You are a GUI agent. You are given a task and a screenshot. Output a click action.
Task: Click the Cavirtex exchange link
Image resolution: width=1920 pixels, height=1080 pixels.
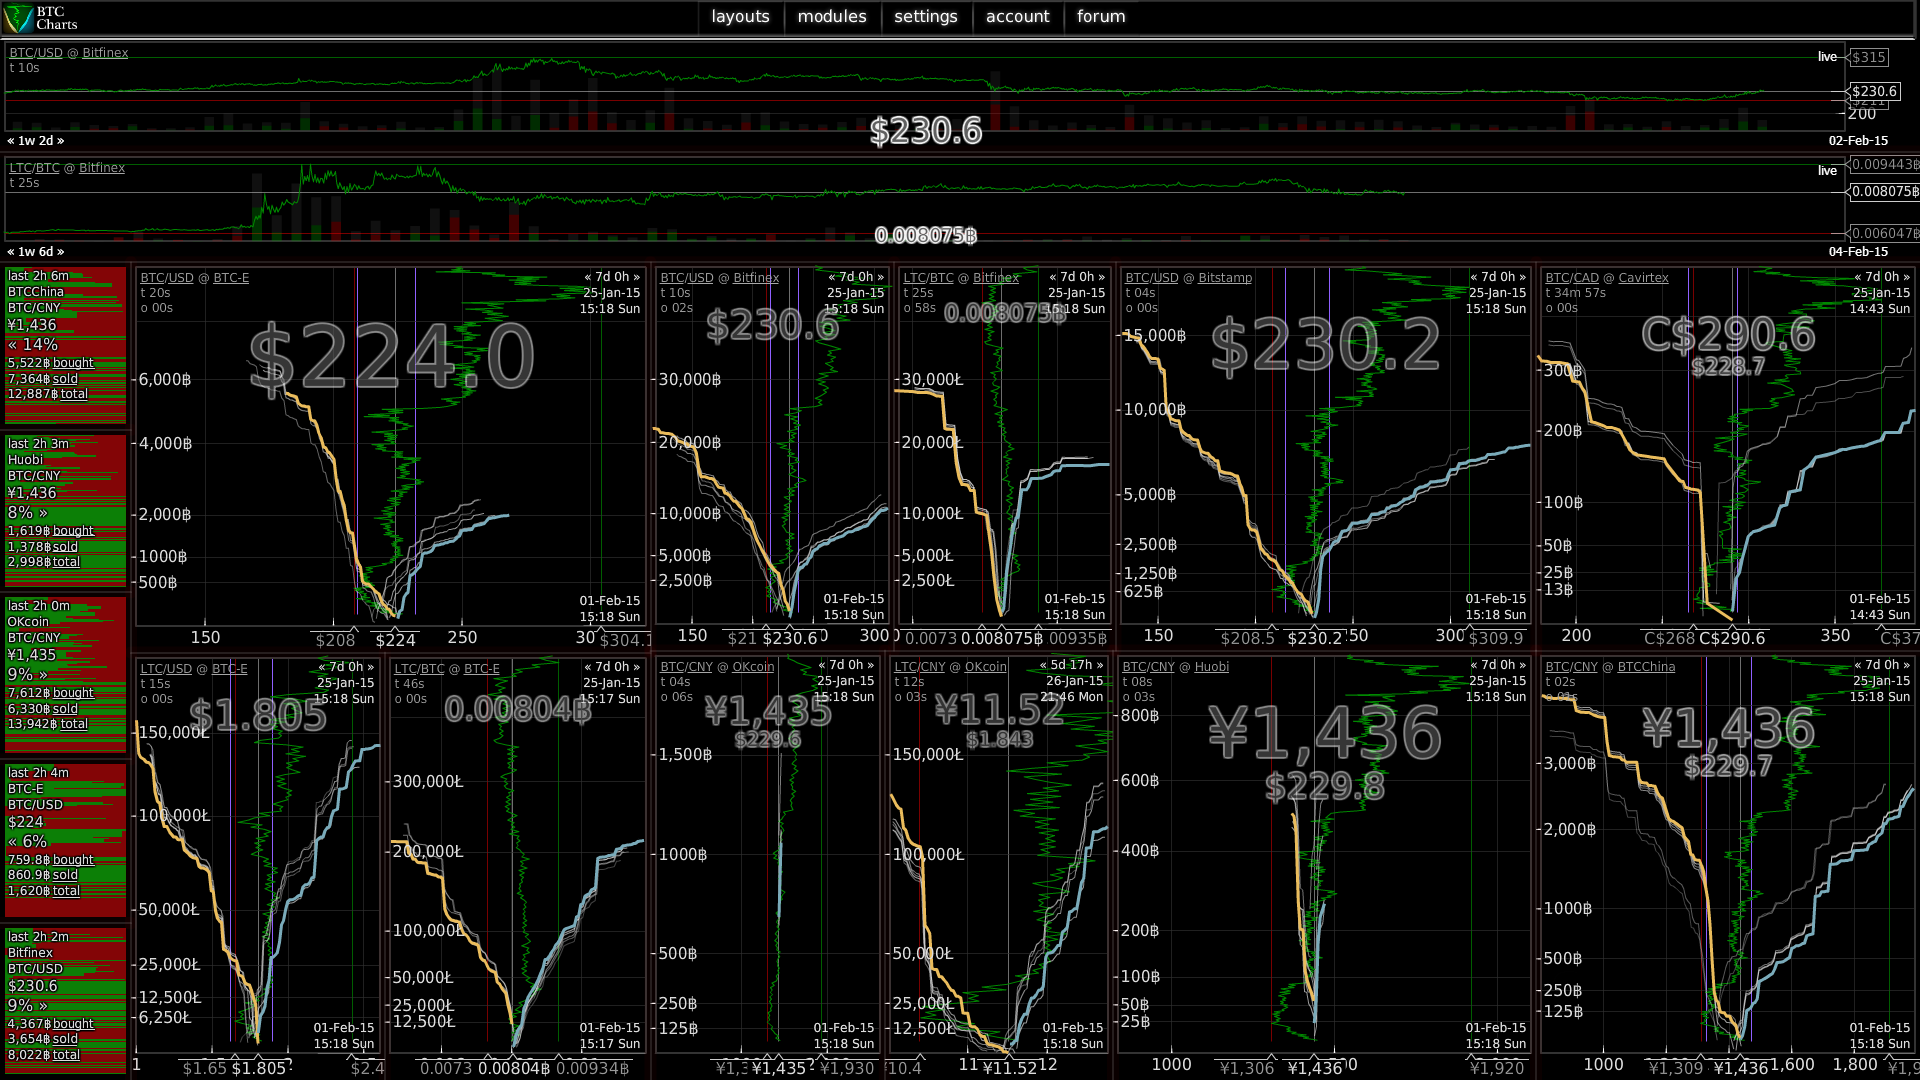pyautogui.click(x=1643, y=278)
